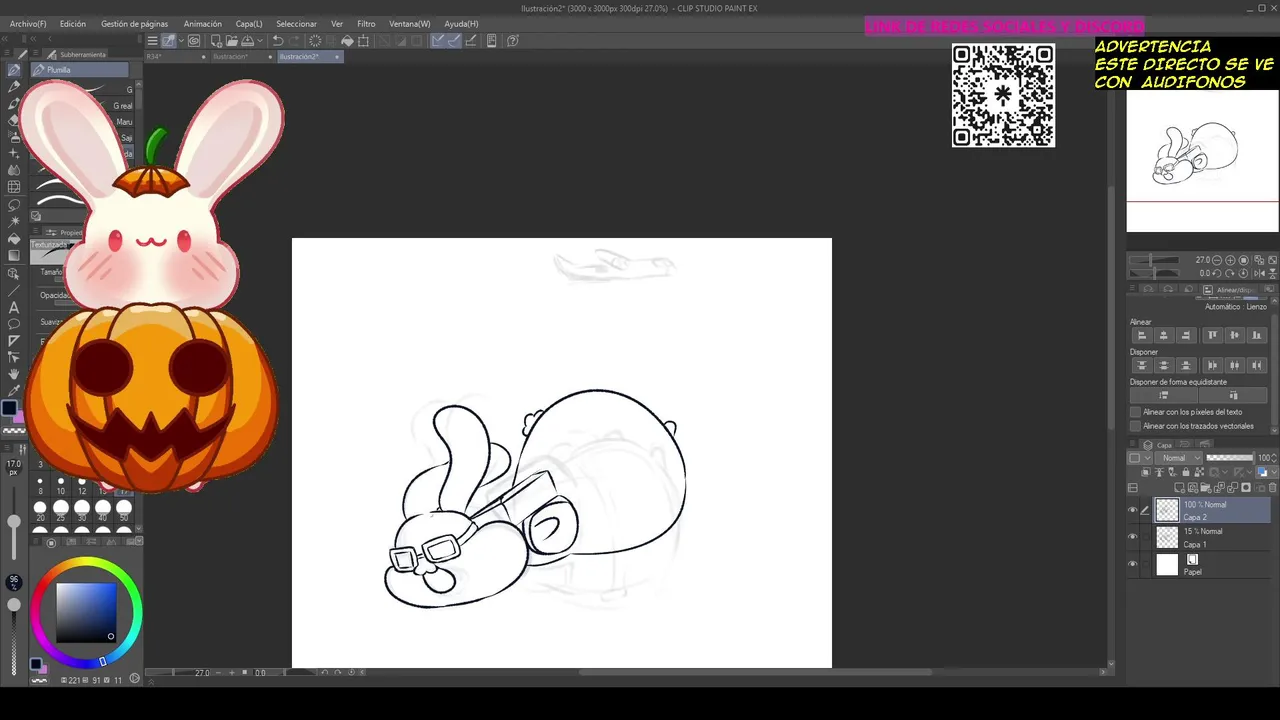The image size is (1280, 720).
Task: Click the align right edges button
Action: tap(1186, 336)
